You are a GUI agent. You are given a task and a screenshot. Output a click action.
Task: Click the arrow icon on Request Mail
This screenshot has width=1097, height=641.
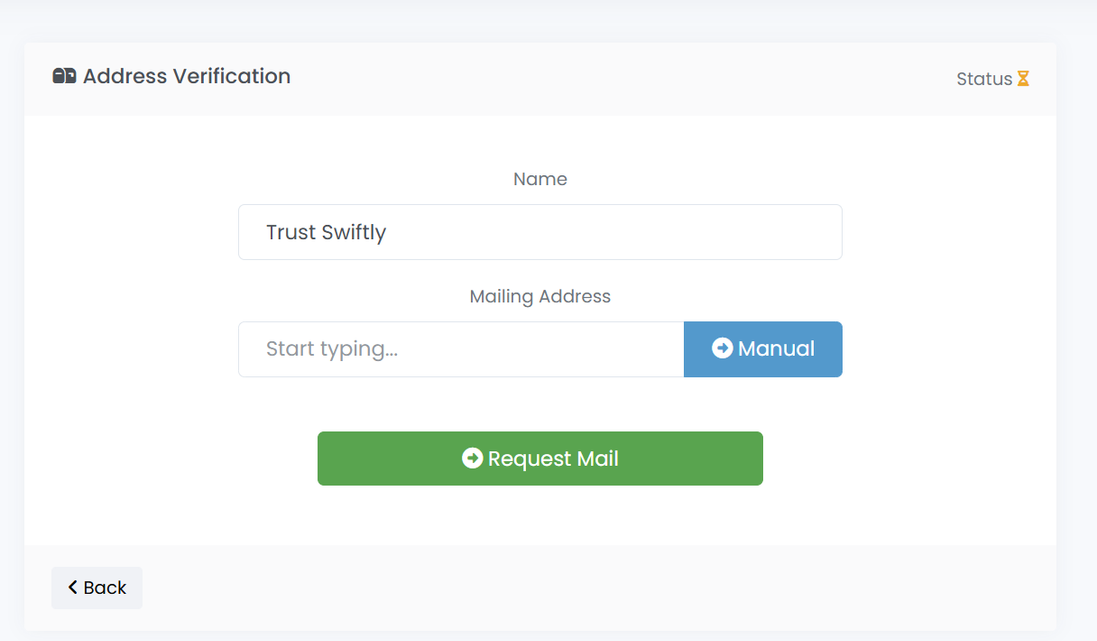coord(472,458)
